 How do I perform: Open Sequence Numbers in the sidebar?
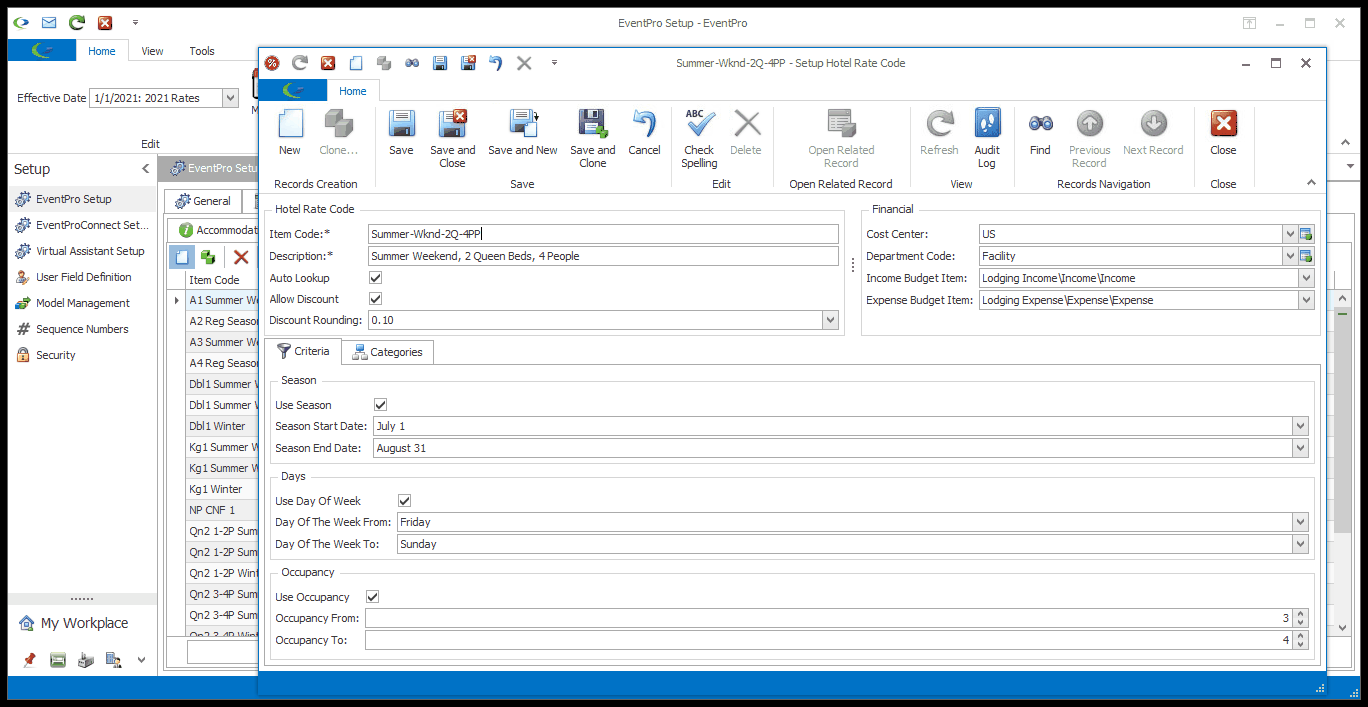pos(82,329)
